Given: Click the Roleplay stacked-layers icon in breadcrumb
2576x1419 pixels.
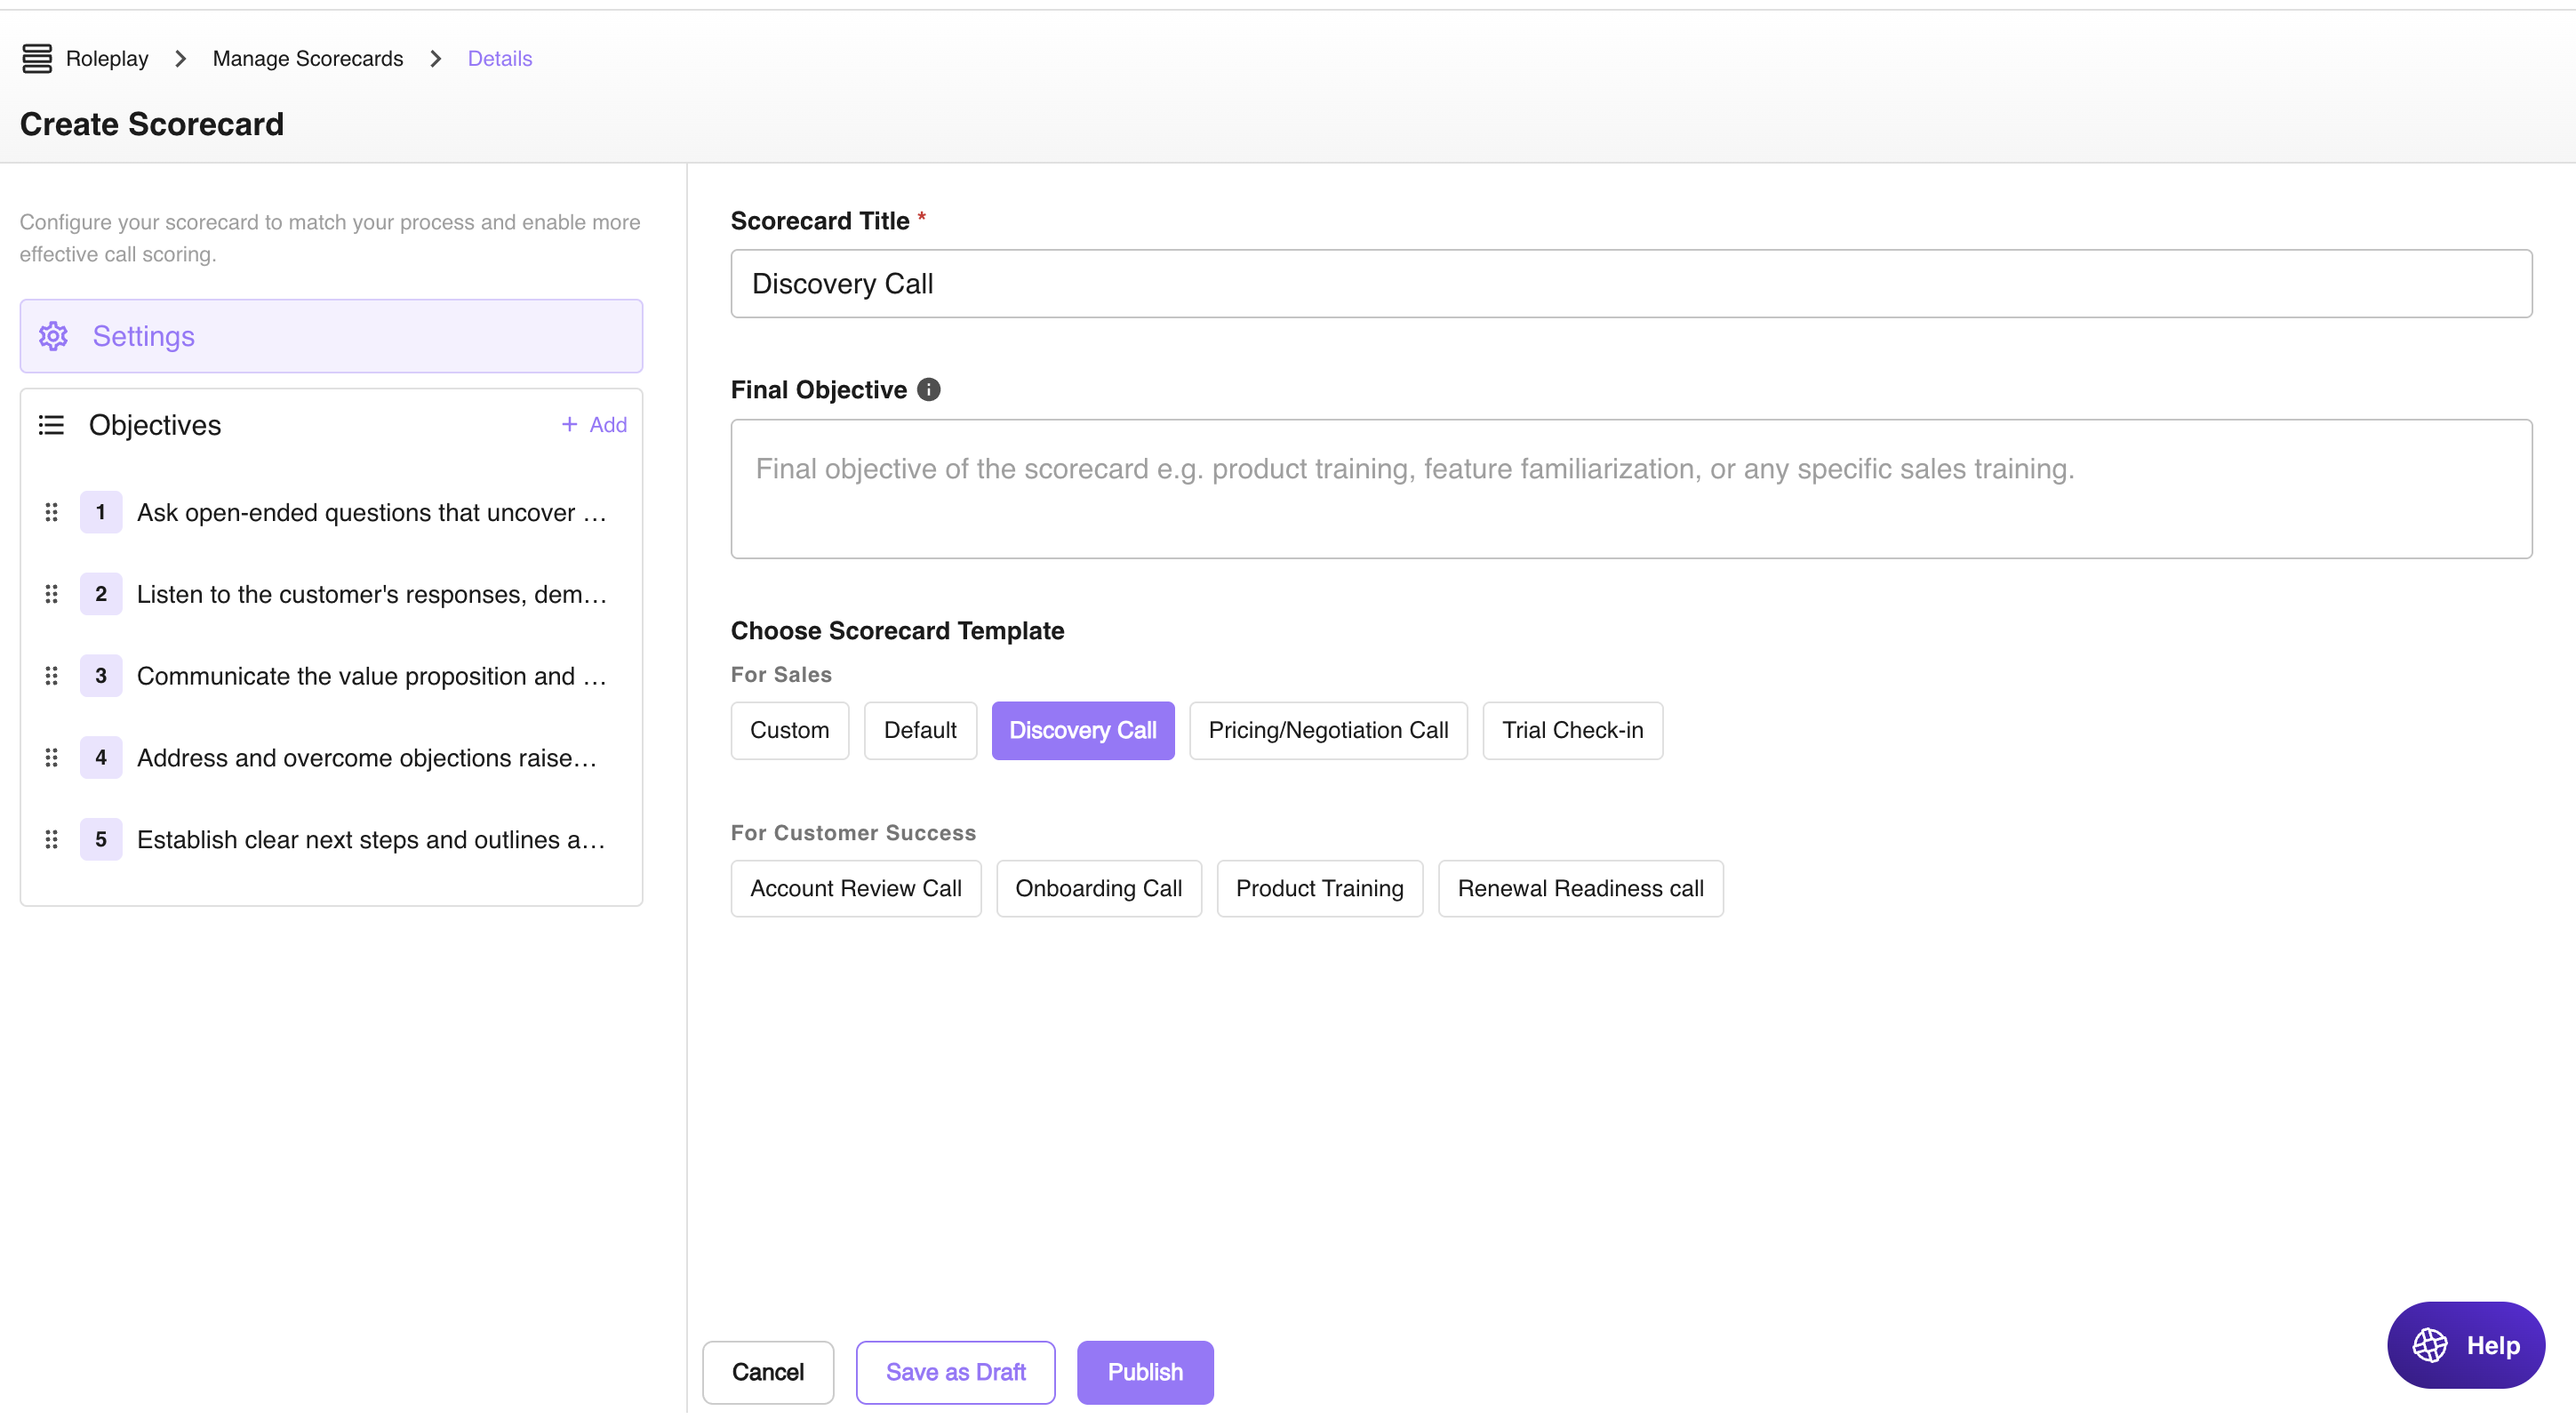Looking at the screenshot, I should [x=37, y=58].
